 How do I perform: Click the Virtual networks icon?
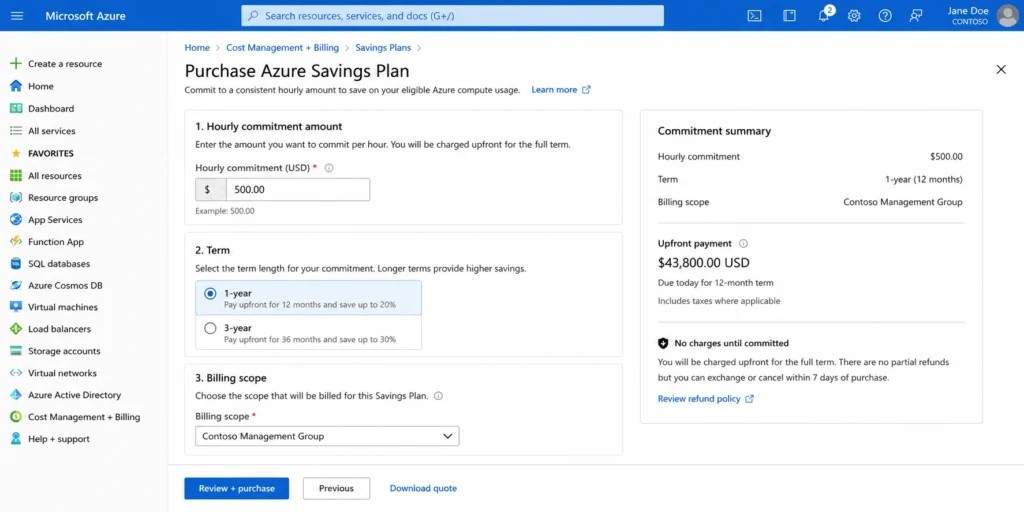coord(16,373)
